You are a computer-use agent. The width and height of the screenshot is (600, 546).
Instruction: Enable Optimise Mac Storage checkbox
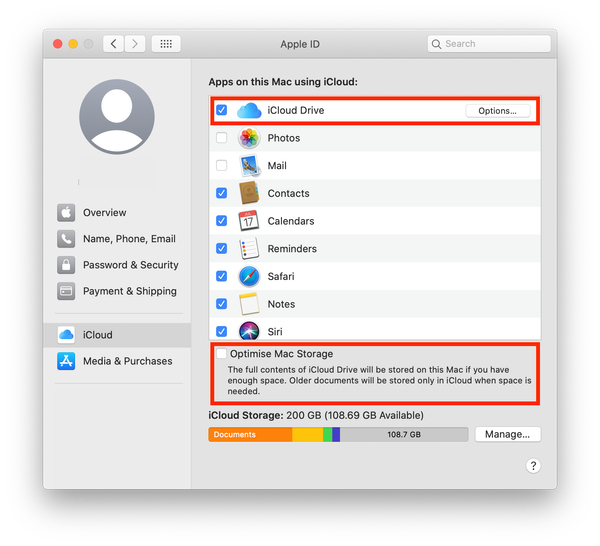click(222, 354)
